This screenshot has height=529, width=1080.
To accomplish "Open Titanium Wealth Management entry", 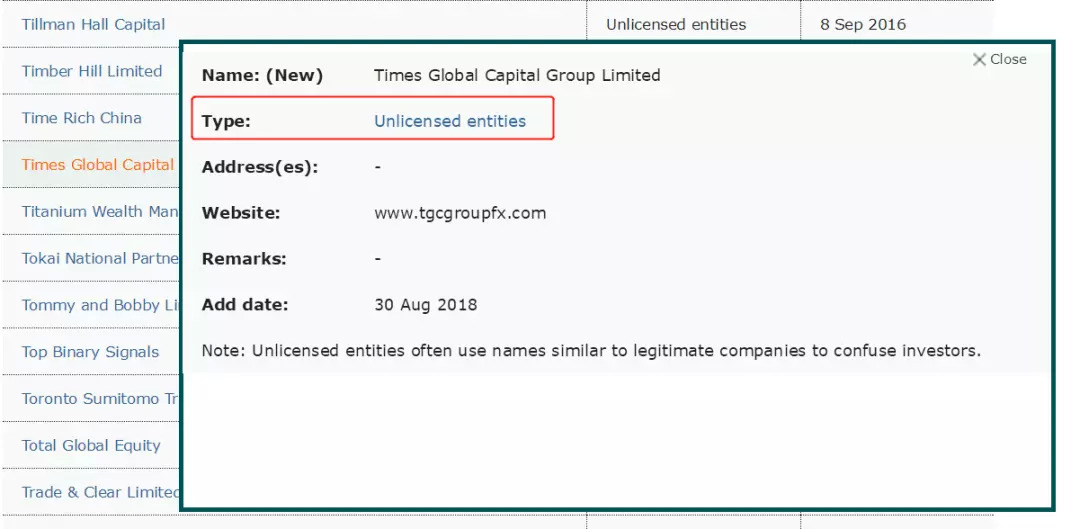I will tap(101, 212).
